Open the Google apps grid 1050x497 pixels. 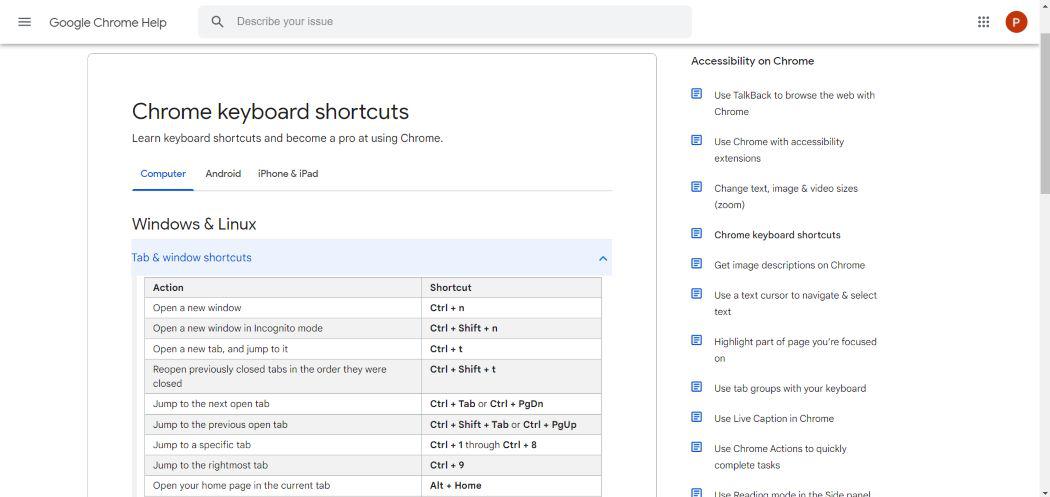pos(983,22)
